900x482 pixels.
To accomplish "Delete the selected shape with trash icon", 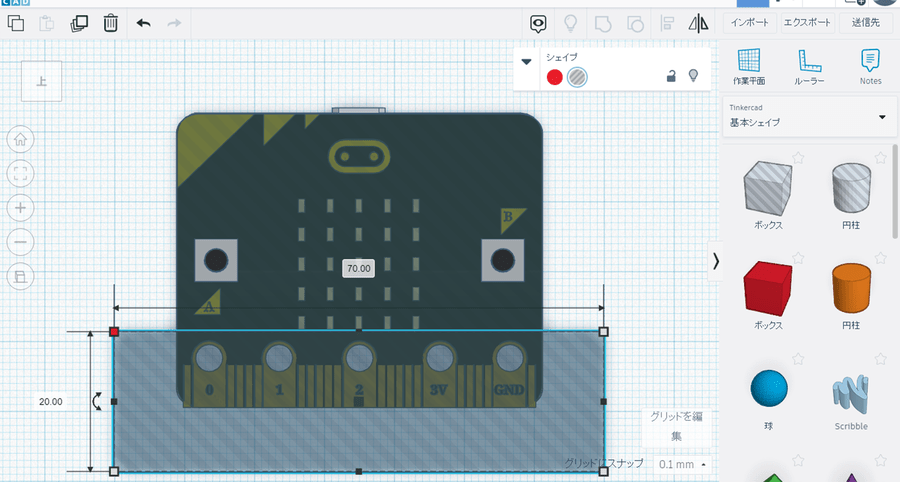I will 111,22.
